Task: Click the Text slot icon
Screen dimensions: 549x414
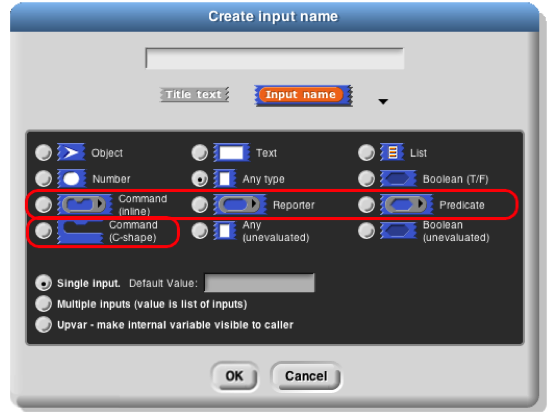Action: click(x=231, y=152)
